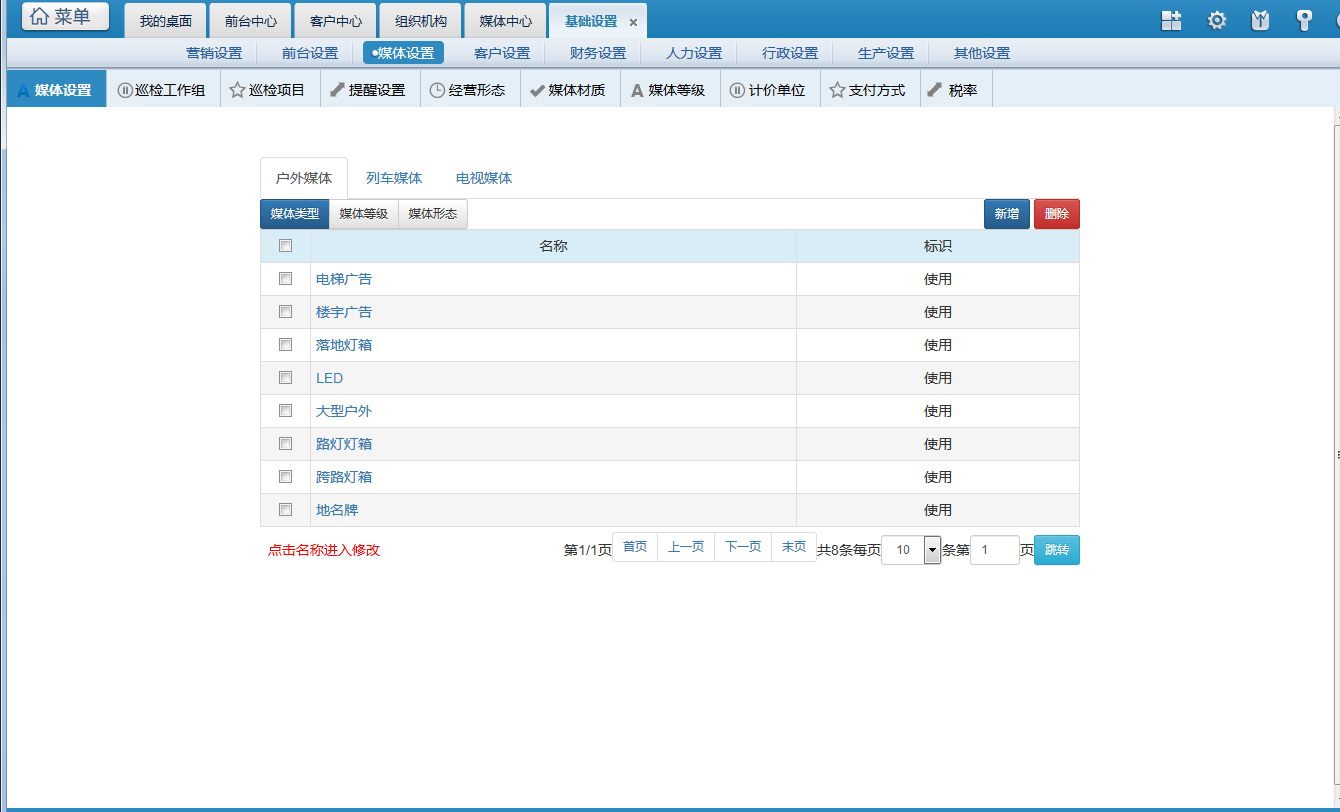The image size is (1340, 812).
Task: Open 生产设置 menu
Action: 886,53
